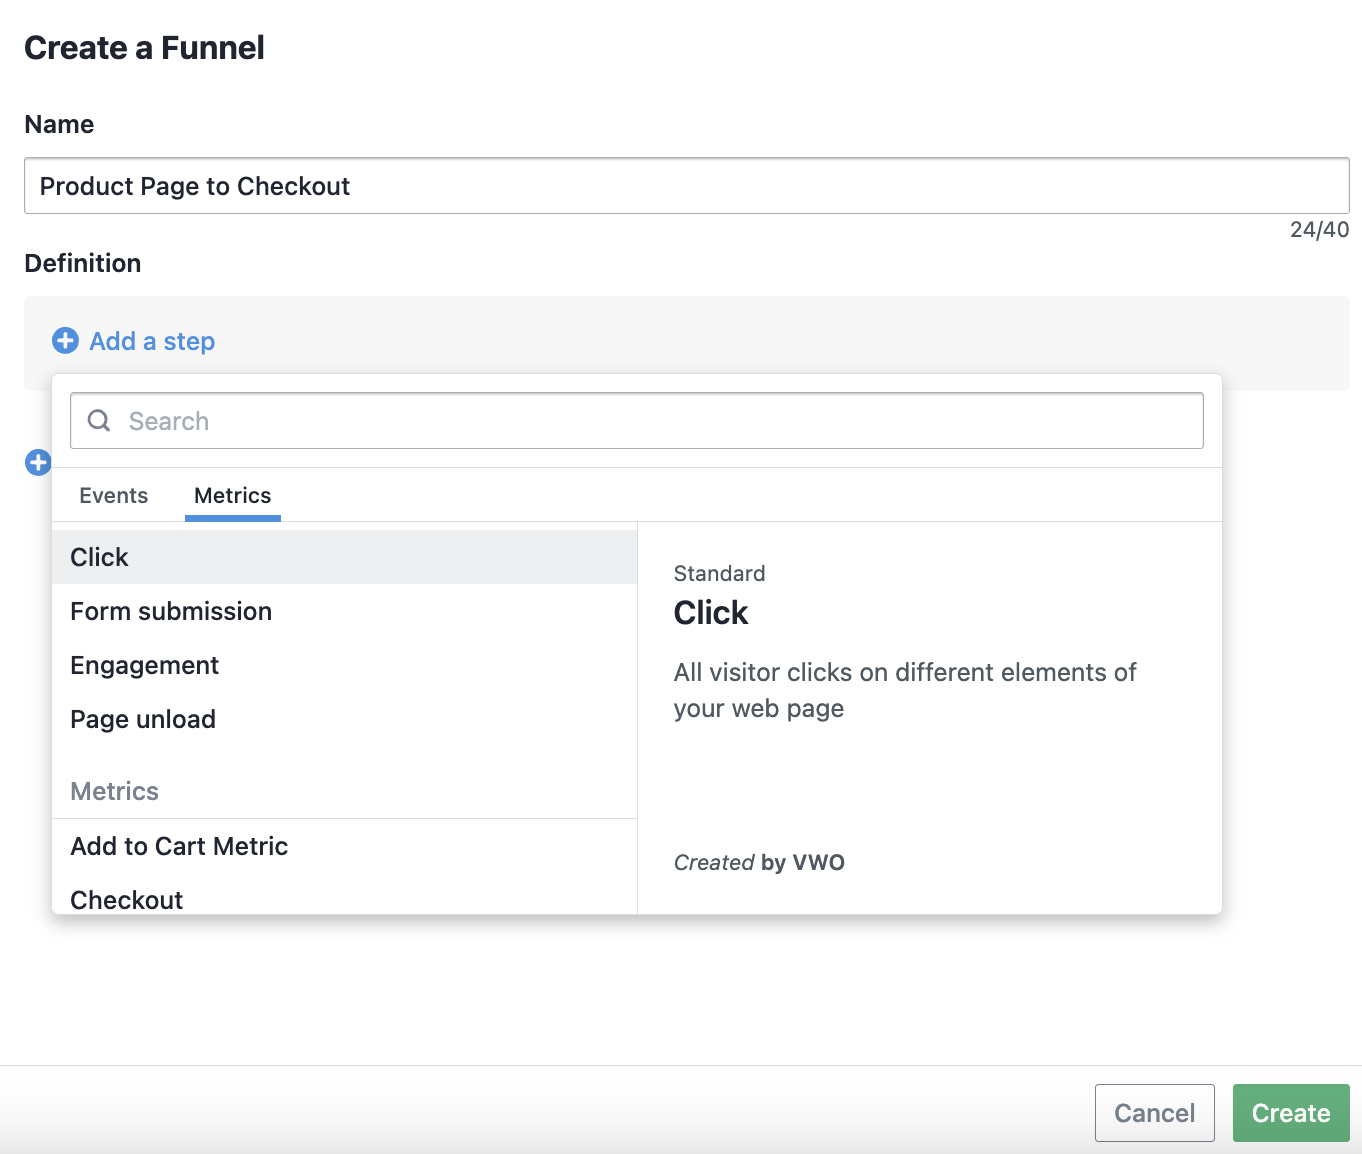Screen dimensions: 1362x1154
Task: Switch to the Events tab
Action: (114, 496)
